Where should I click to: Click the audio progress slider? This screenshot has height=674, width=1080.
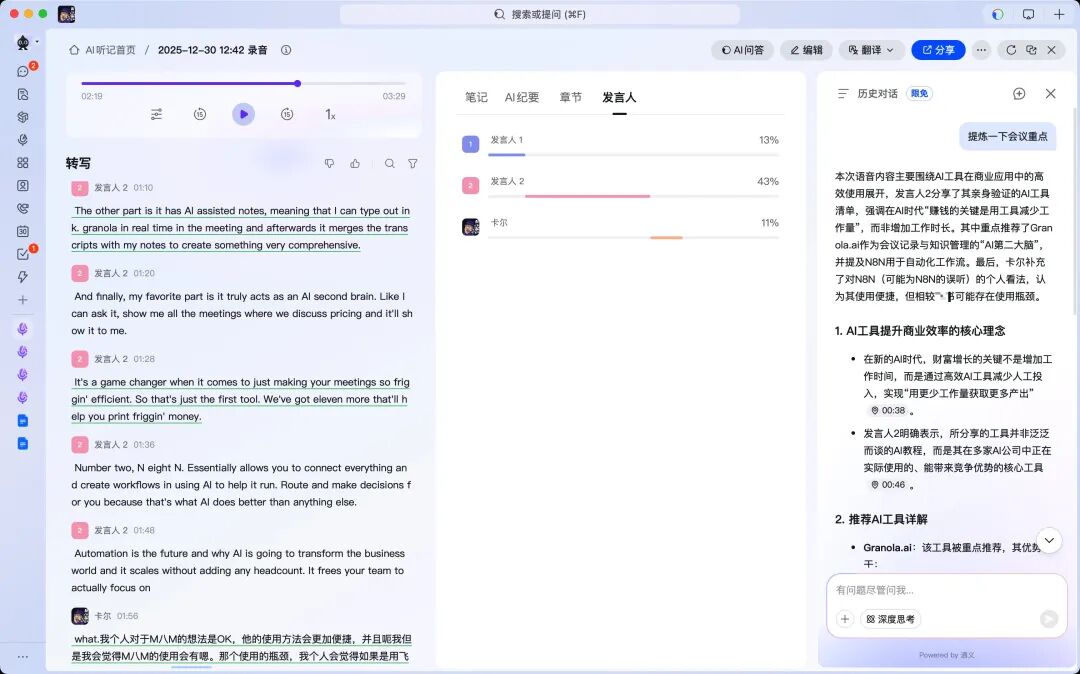click(x=297, y=84)
